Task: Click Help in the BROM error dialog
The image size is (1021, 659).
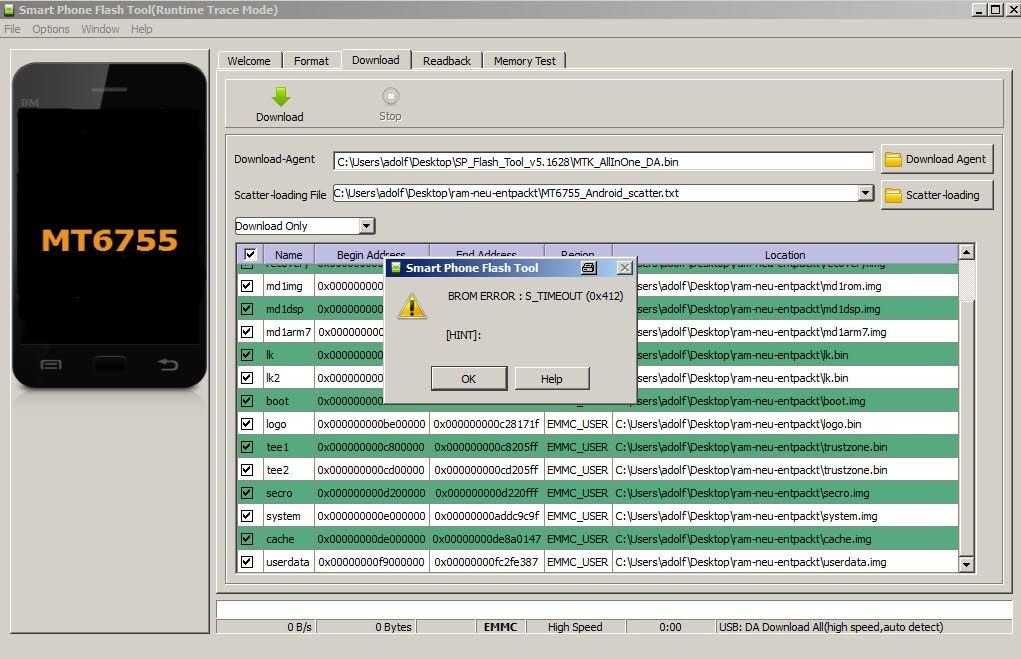Action: (552, 378)
